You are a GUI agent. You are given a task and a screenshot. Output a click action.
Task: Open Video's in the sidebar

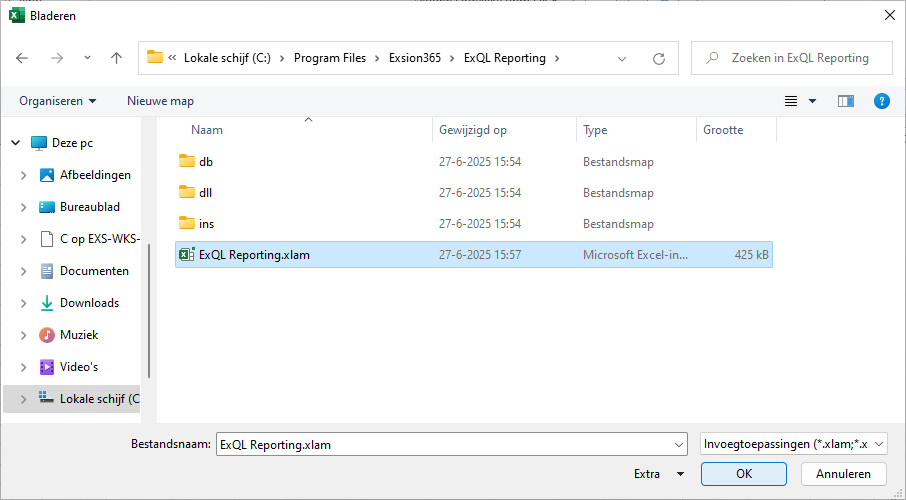point(79,366)
